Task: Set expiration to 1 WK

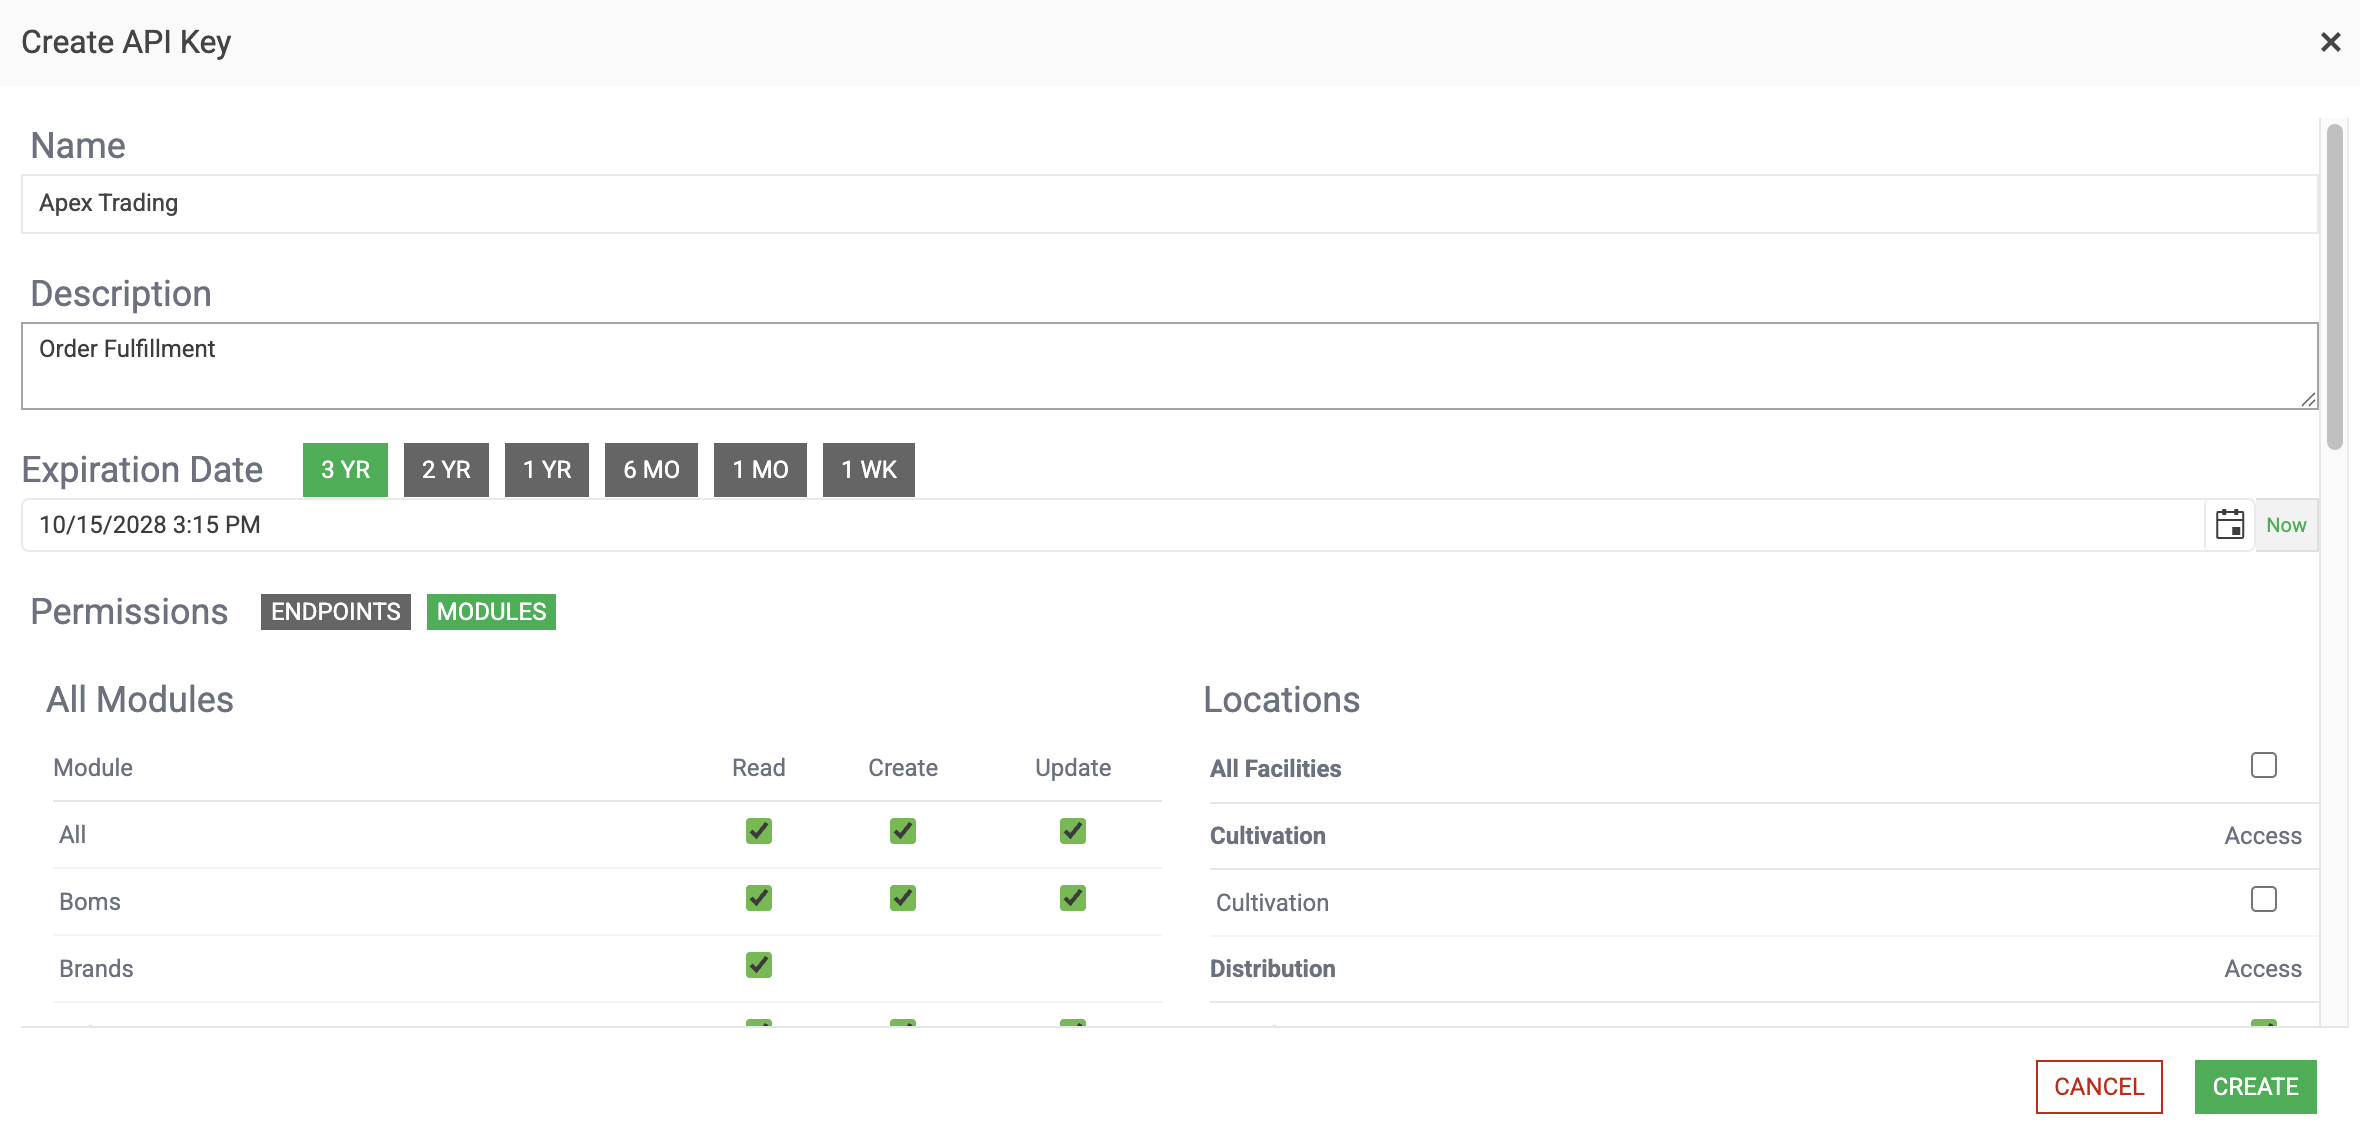Action: point(868,469)
